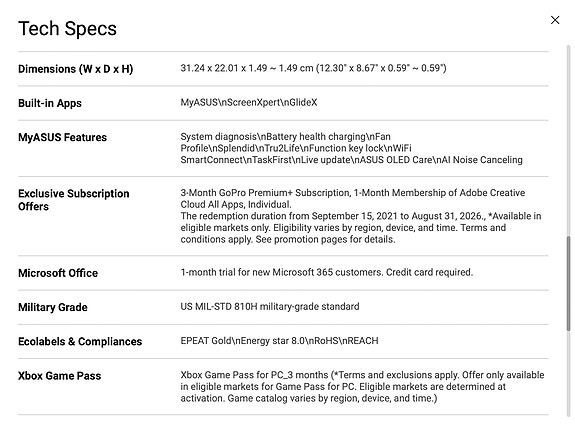Click the Xbox Game Pass for PC description
Screen dimensions: 575x429
coord(362,386)
